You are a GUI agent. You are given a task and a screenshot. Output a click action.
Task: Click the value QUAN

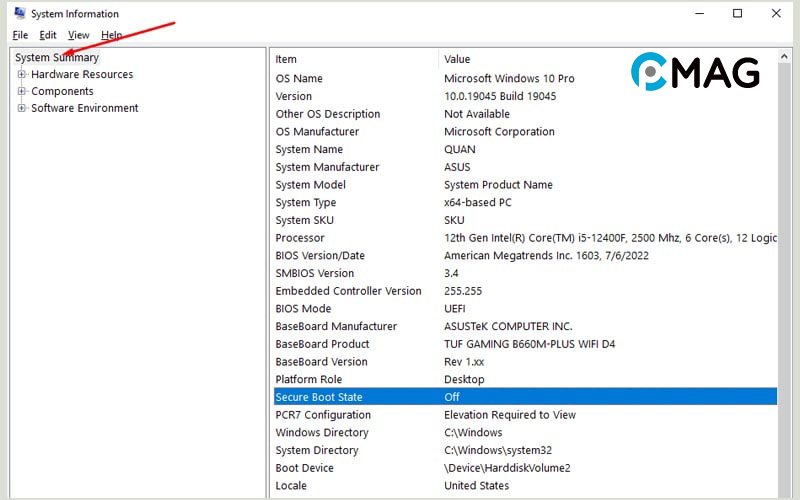[460, 149]
